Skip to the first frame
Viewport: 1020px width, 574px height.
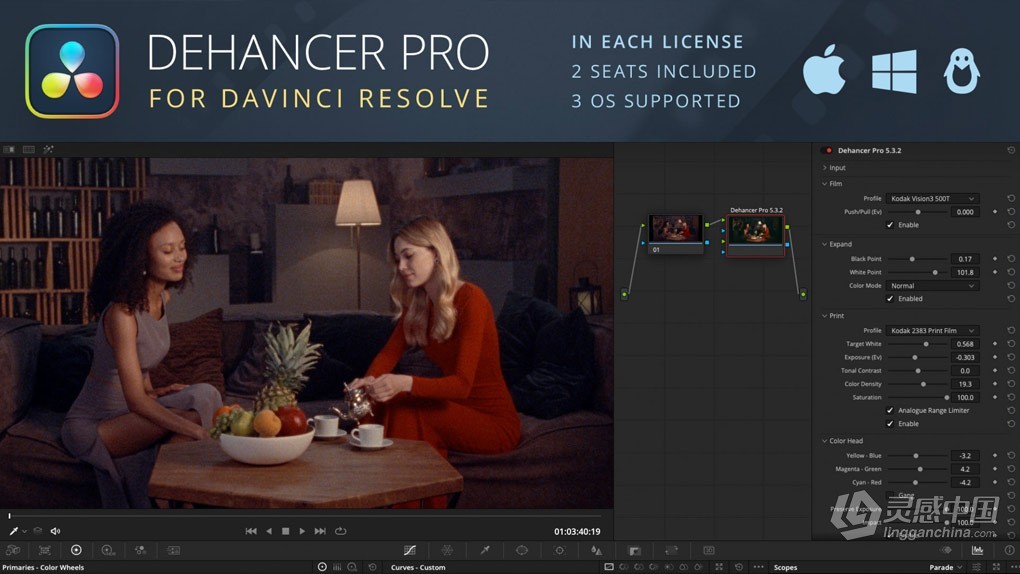251,531
